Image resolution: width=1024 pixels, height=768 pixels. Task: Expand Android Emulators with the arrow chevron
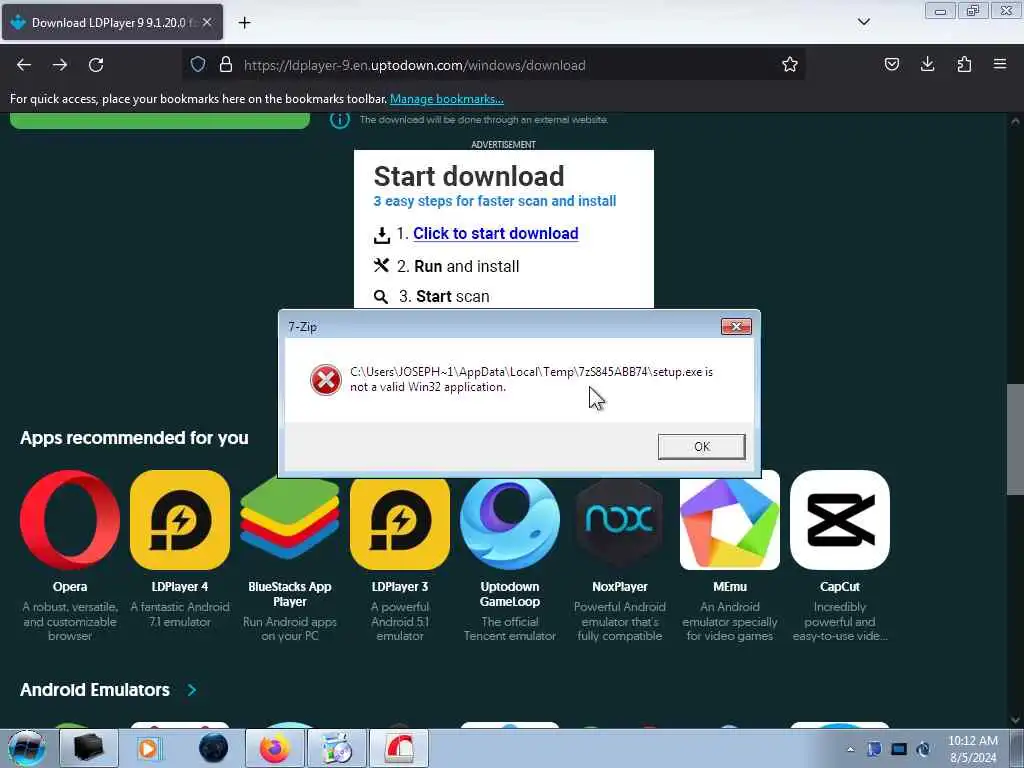coord(192,690)
